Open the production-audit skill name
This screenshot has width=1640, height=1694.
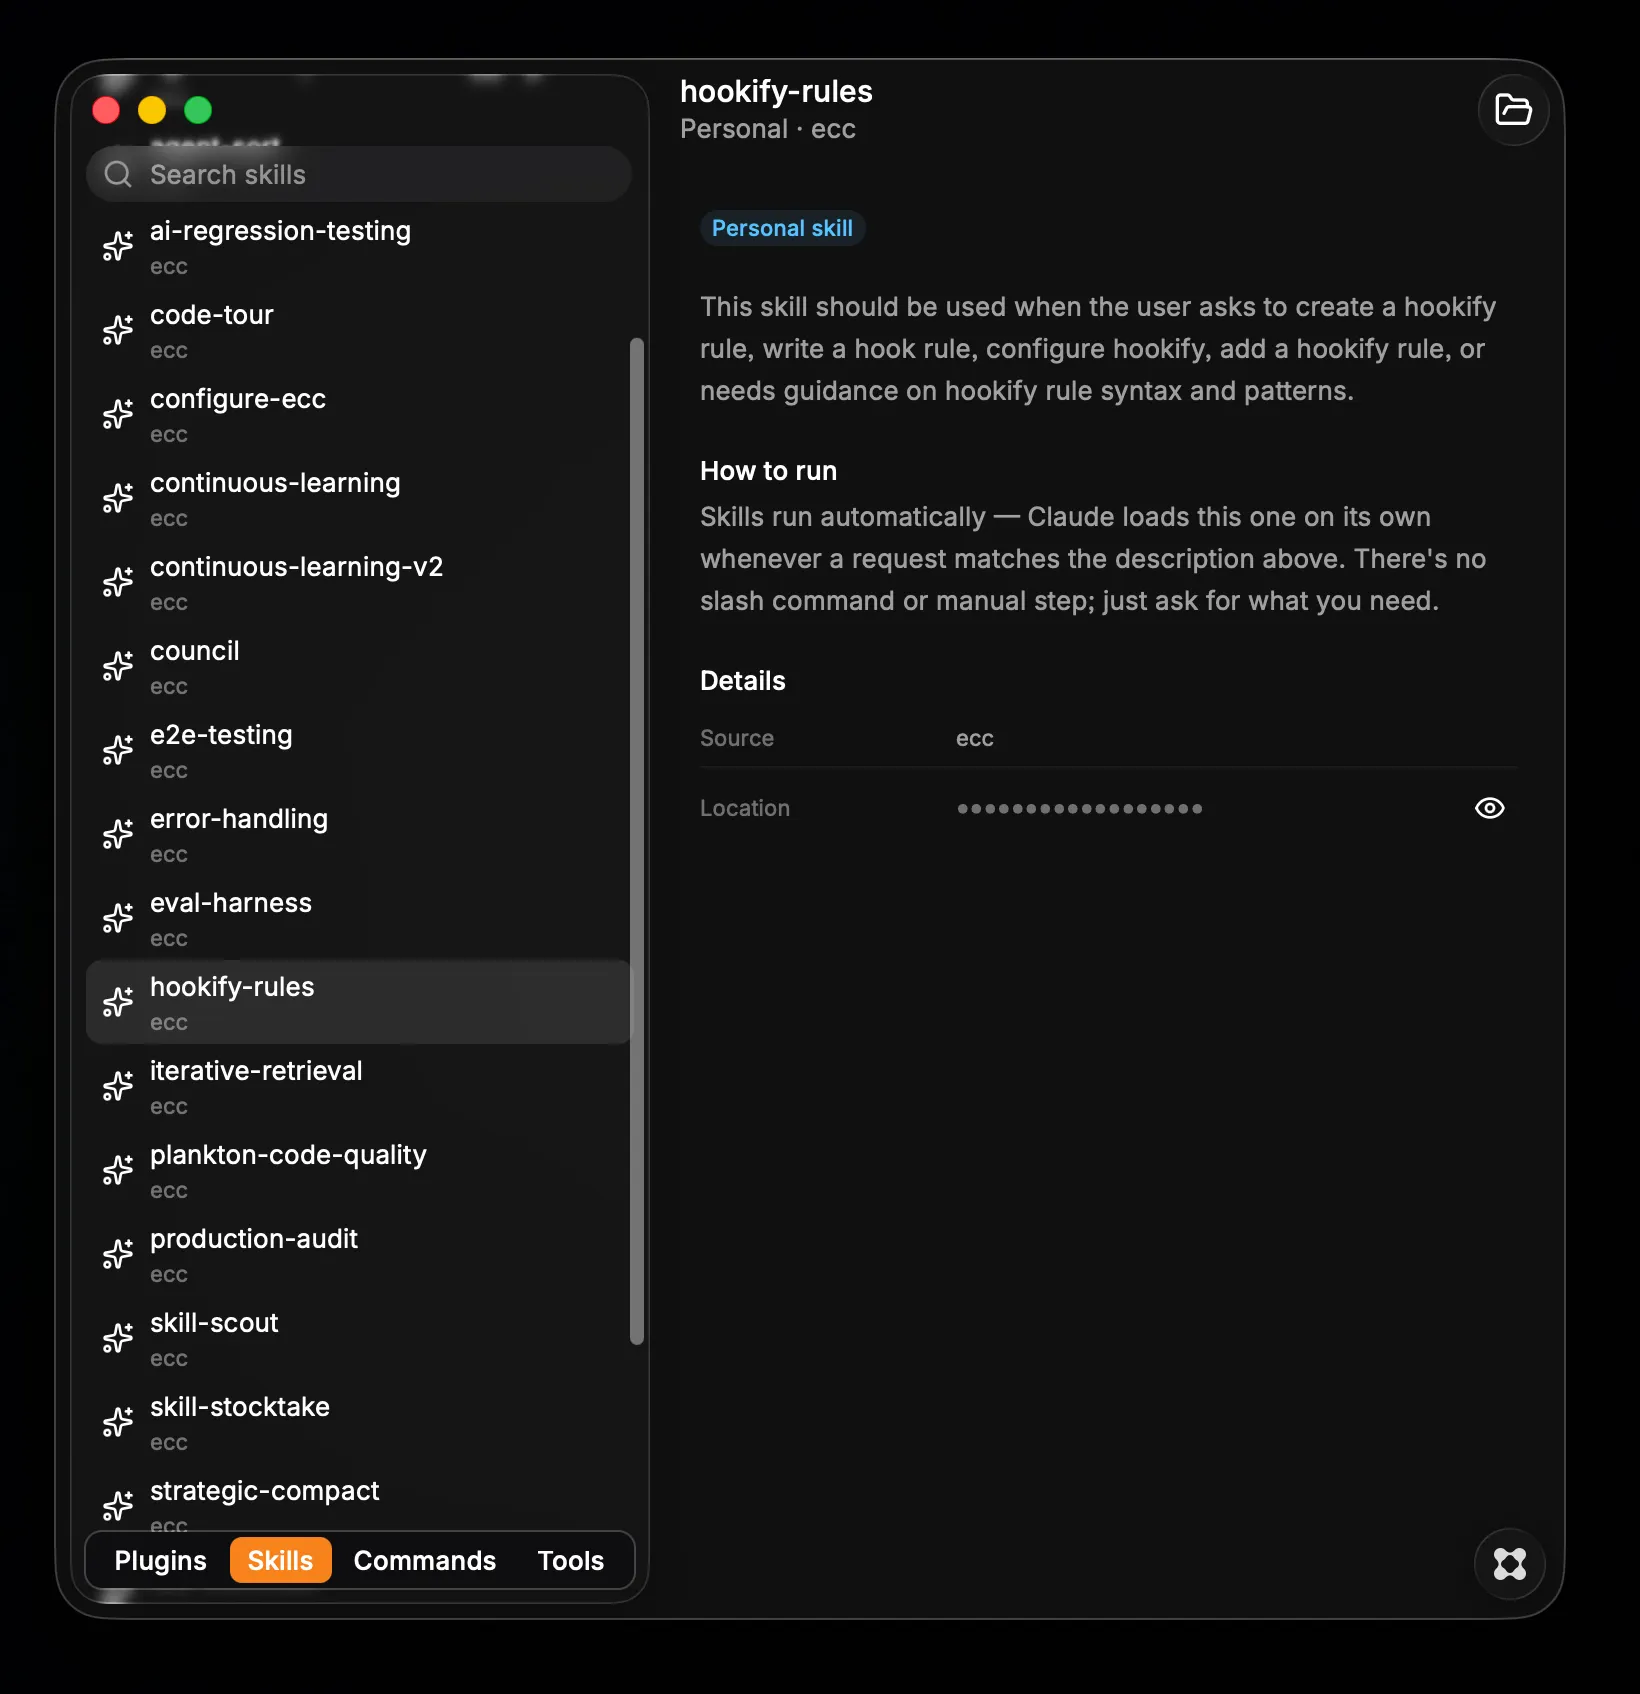tap(254, 1239)
